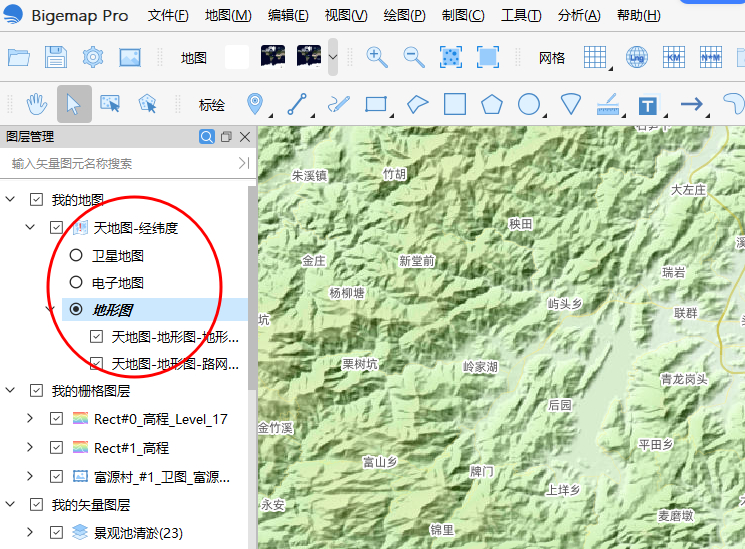The image size is (745, 549).
Task: Click the Lng globe grid icon
Action: 637,58
